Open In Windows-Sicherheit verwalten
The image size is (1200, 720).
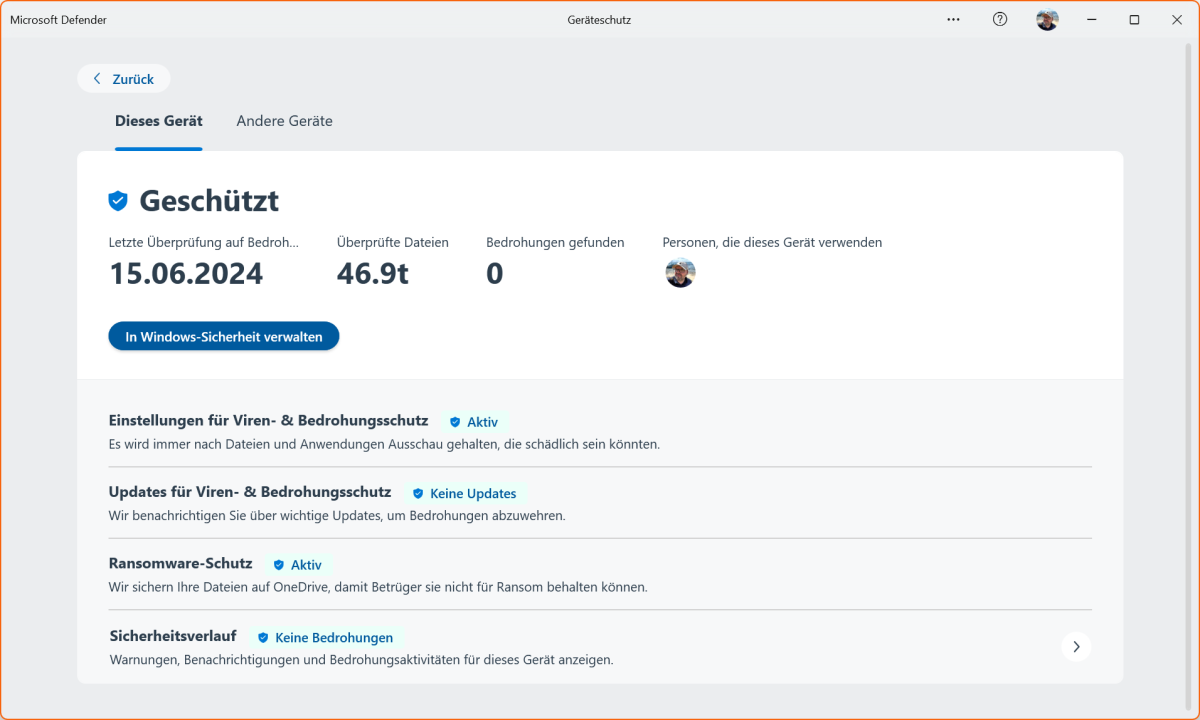pyautogui.click(x=224, y=337)
